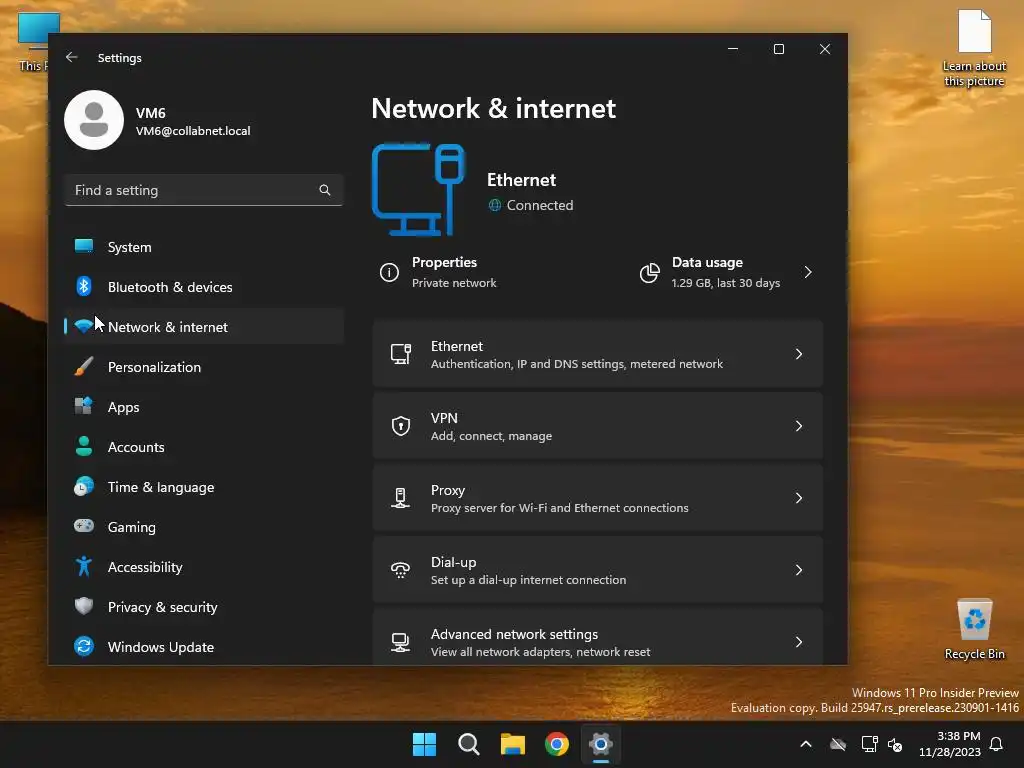Click the Accessibility figure icon

point(84,566)
